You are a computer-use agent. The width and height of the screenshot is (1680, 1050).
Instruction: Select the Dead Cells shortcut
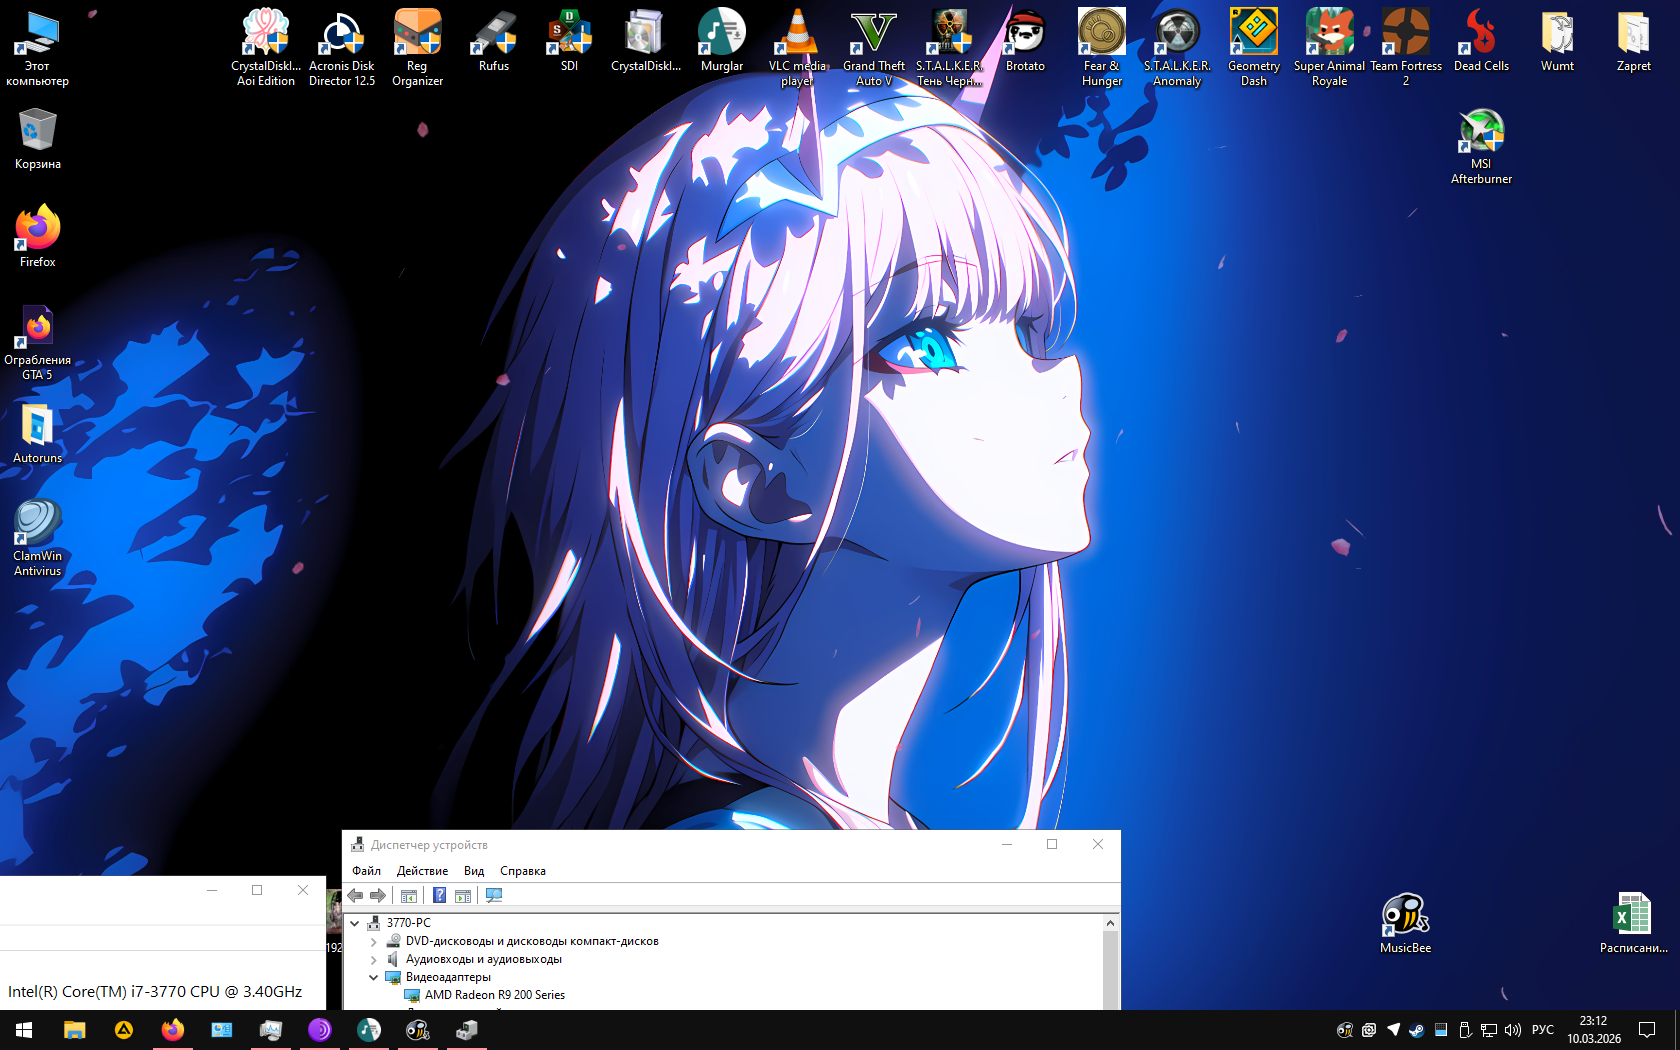(x=1481, y=41)
